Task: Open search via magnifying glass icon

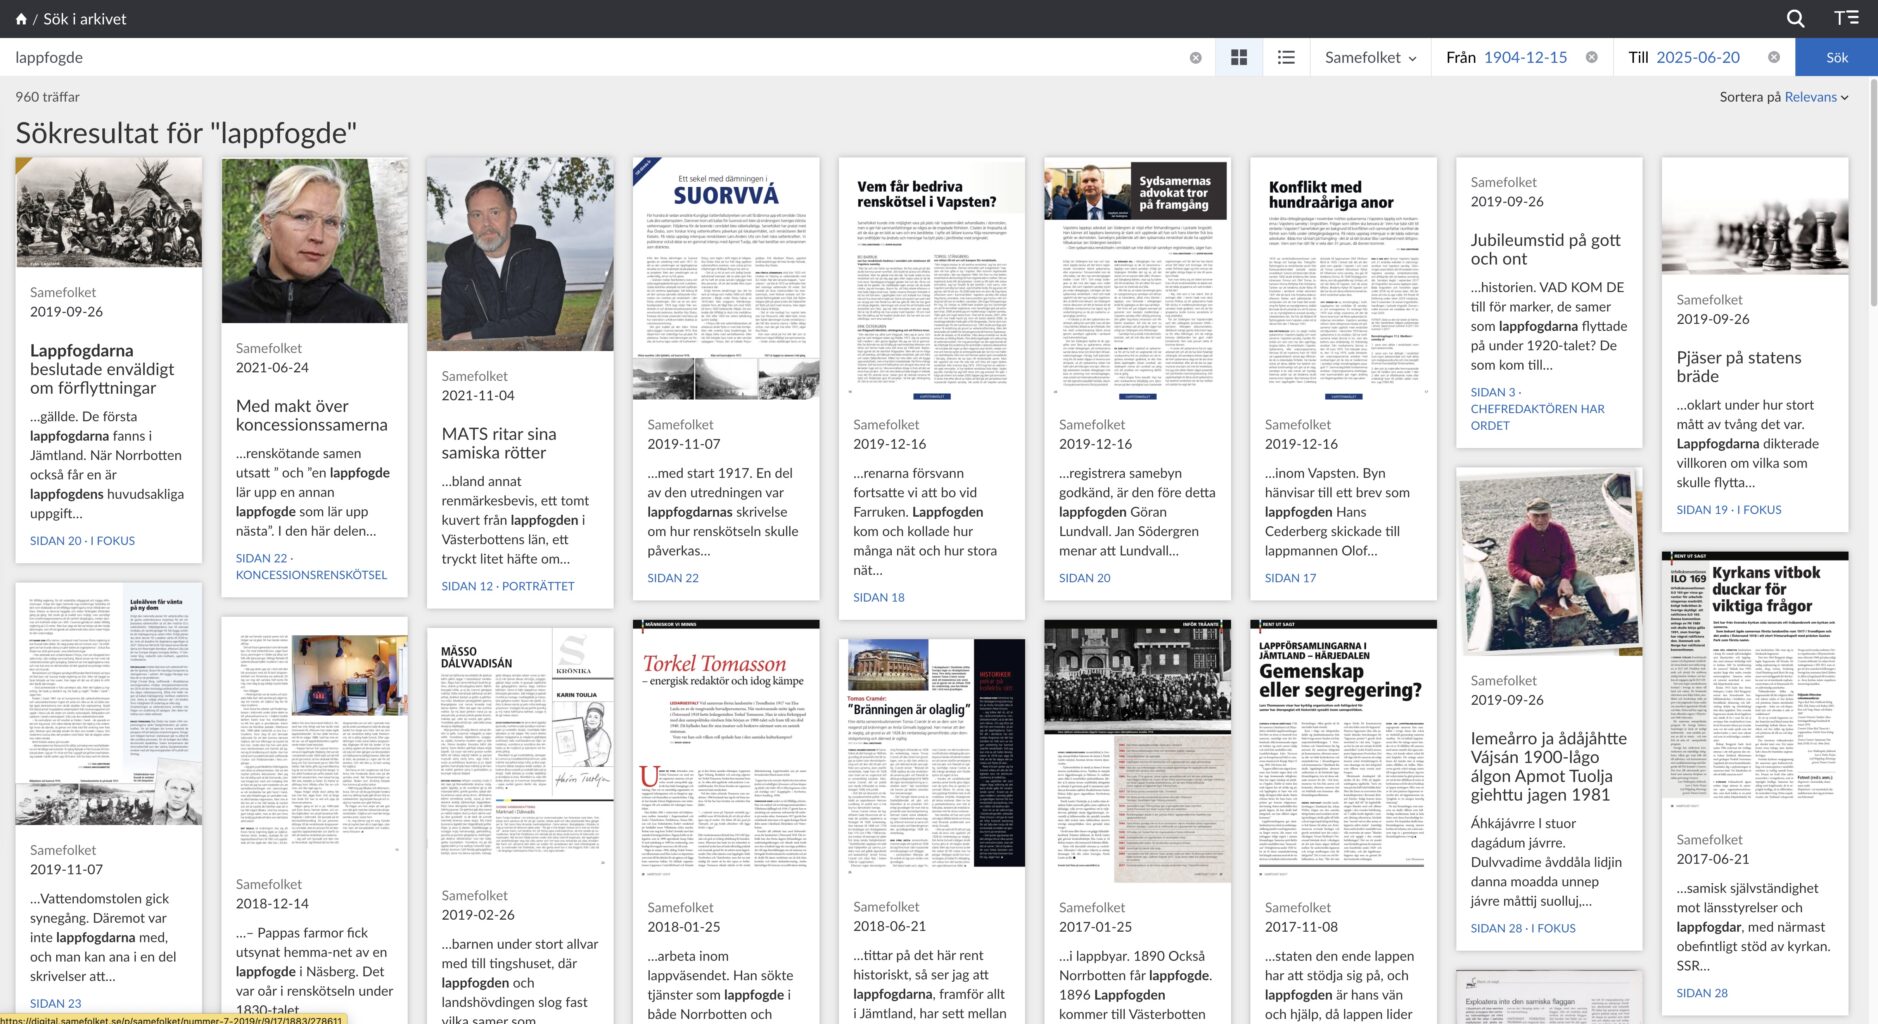Action: (x=1795, y=19)
